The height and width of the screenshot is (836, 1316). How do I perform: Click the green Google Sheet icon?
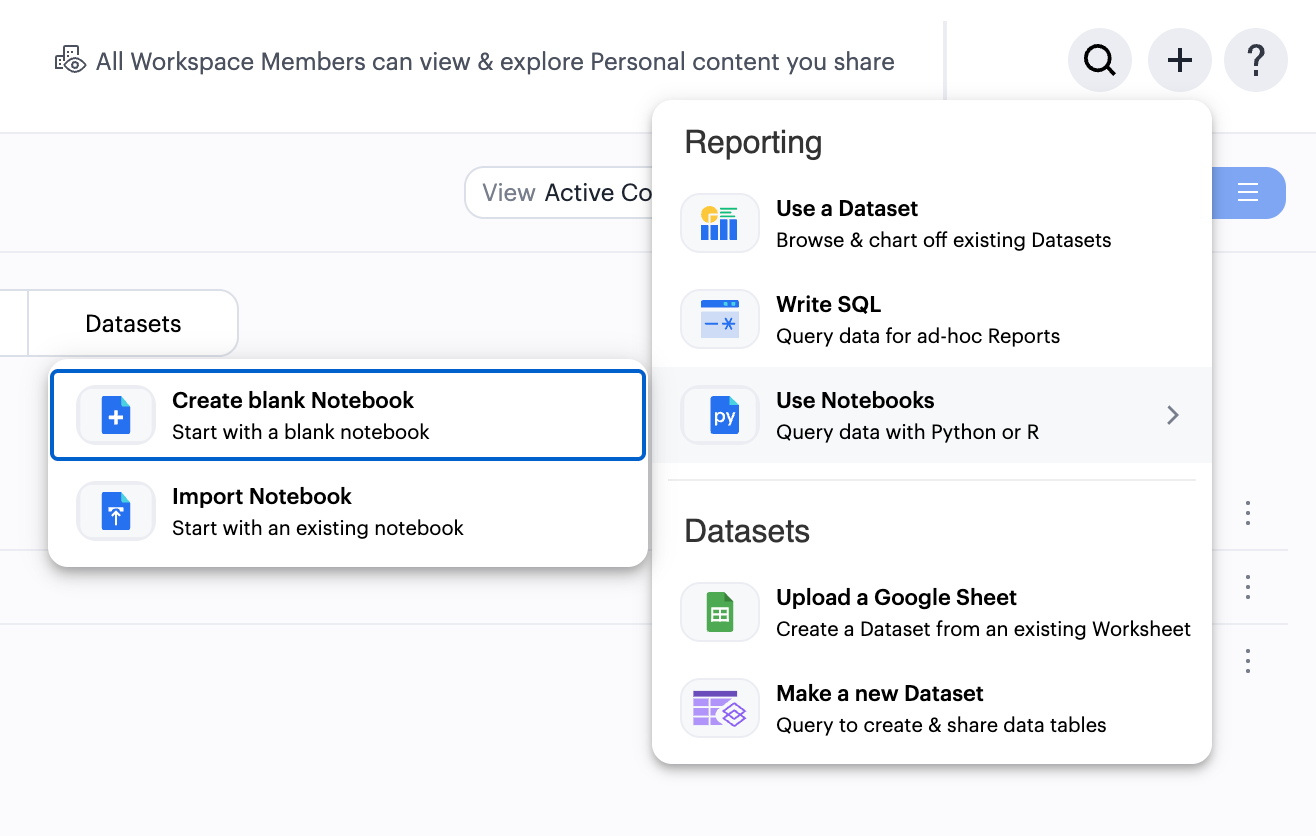719,612
